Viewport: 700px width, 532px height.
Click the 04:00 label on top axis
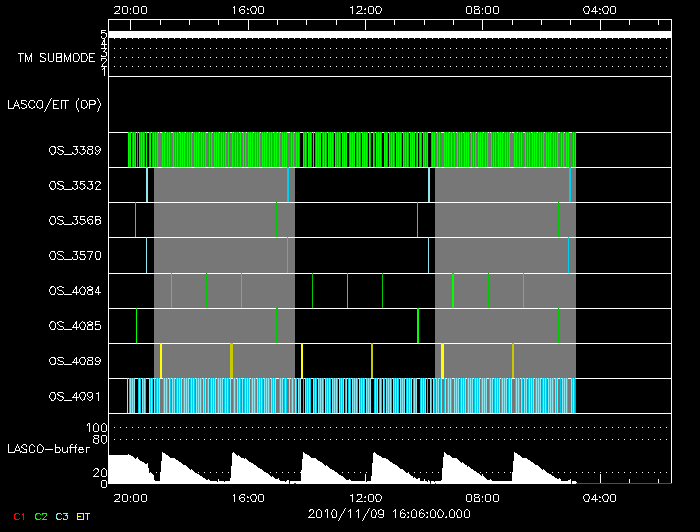click(600, 10)
